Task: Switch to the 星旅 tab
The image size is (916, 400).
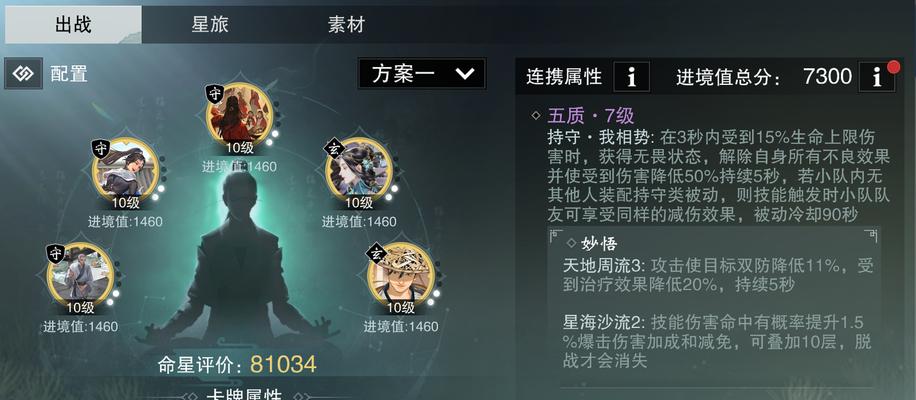Action: click(x=210, y=25)
